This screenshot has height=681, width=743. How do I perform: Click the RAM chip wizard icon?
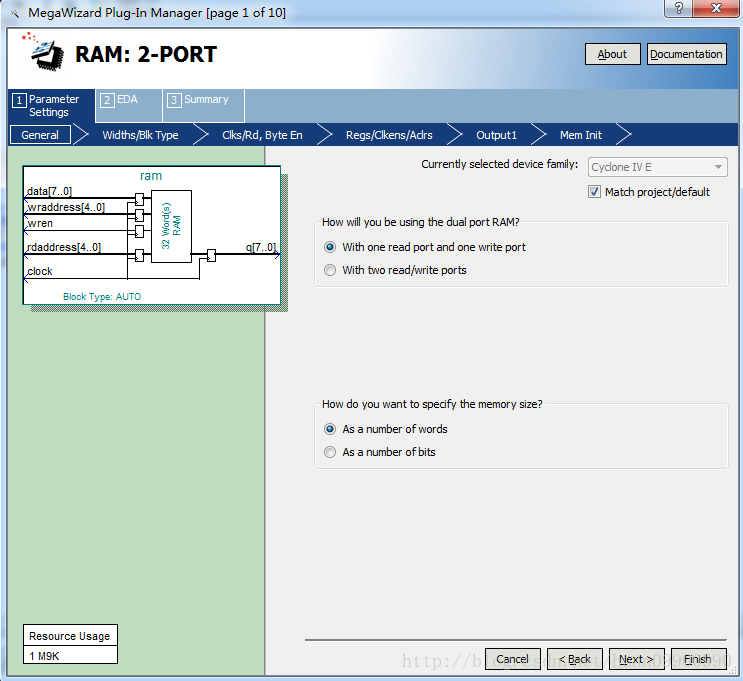point(44,53)
